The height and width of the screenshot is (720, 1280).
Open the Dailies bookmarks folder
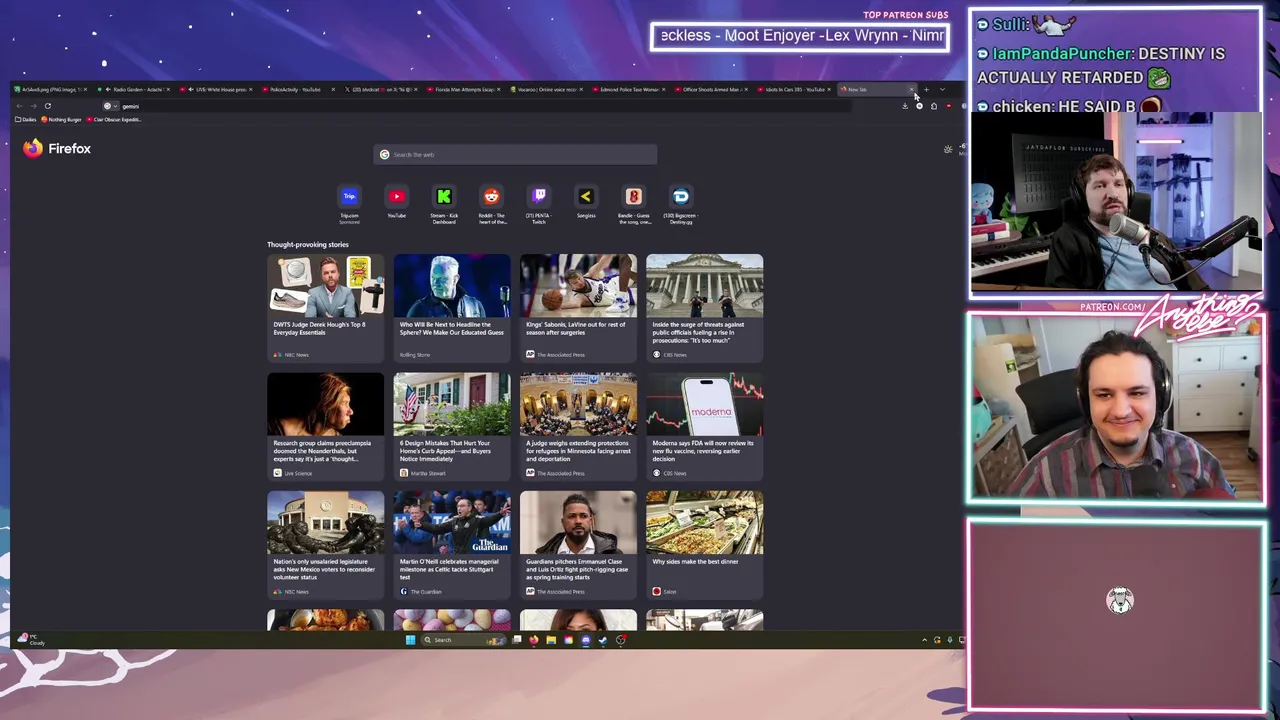(26, 119)
